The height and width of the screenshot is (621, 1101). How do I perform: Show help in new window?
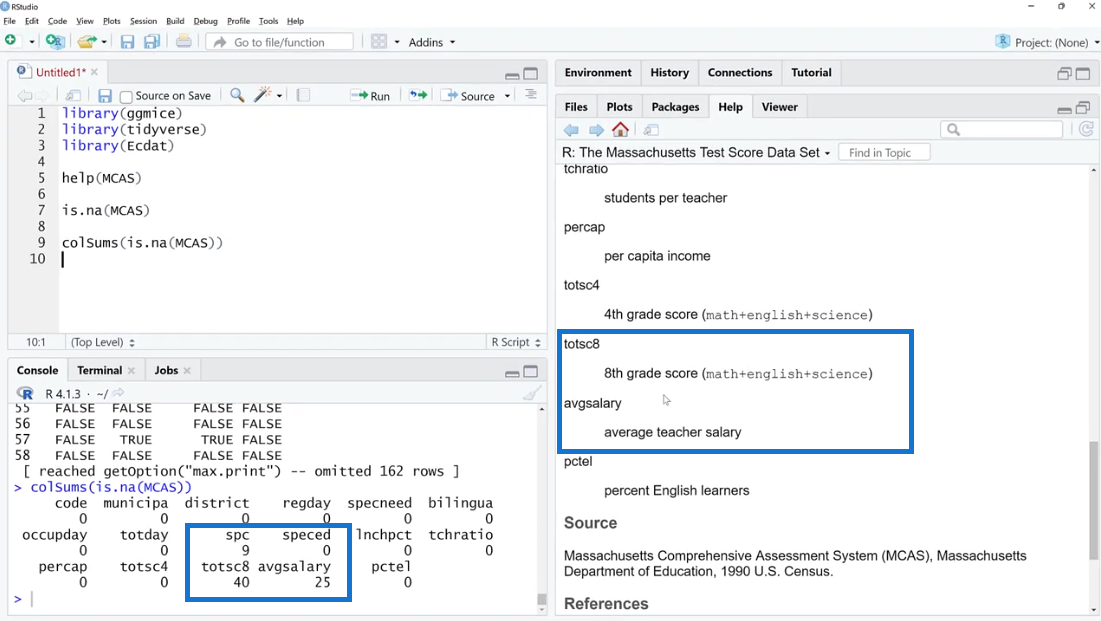coord(651,130)
